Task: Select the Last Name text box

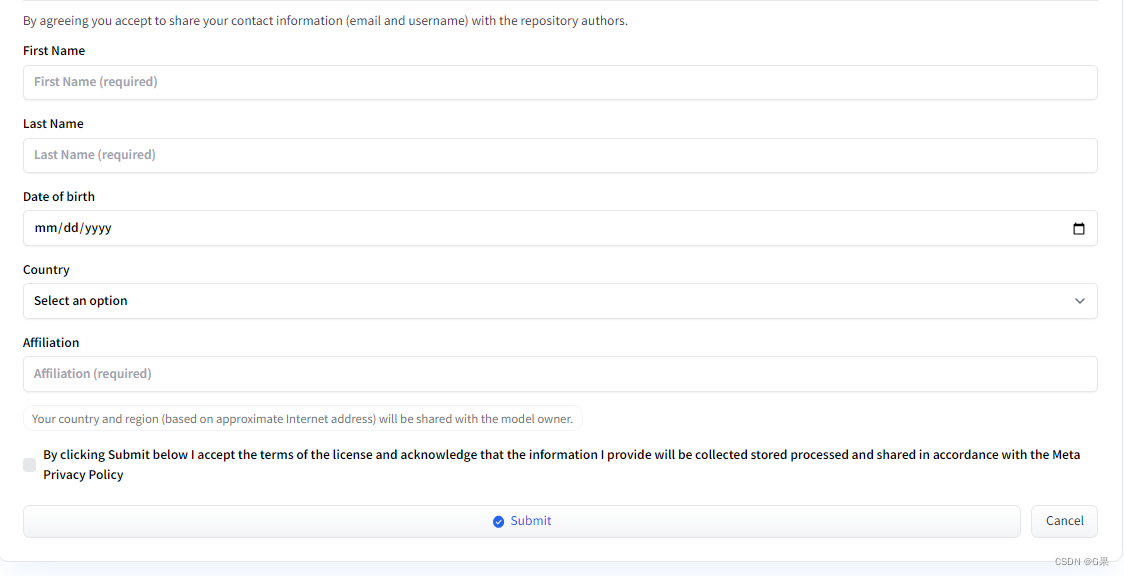Action: pos(560,155)
